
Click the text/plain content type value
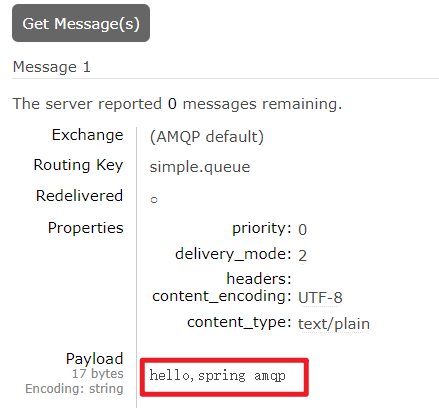click(334, 324)
